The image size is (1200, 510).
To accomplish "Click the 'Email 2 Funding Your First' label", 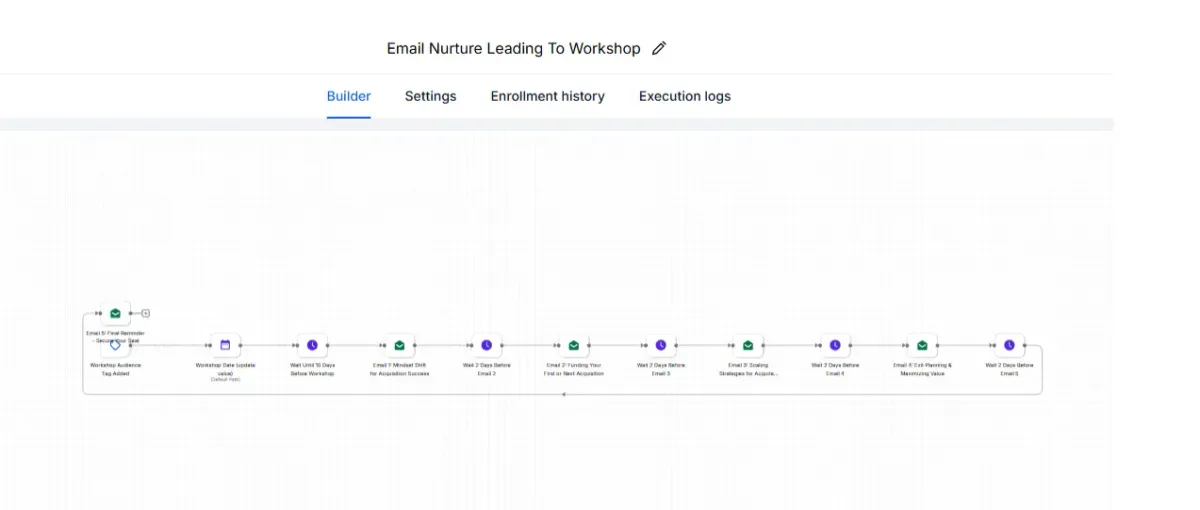I will 574,369.
